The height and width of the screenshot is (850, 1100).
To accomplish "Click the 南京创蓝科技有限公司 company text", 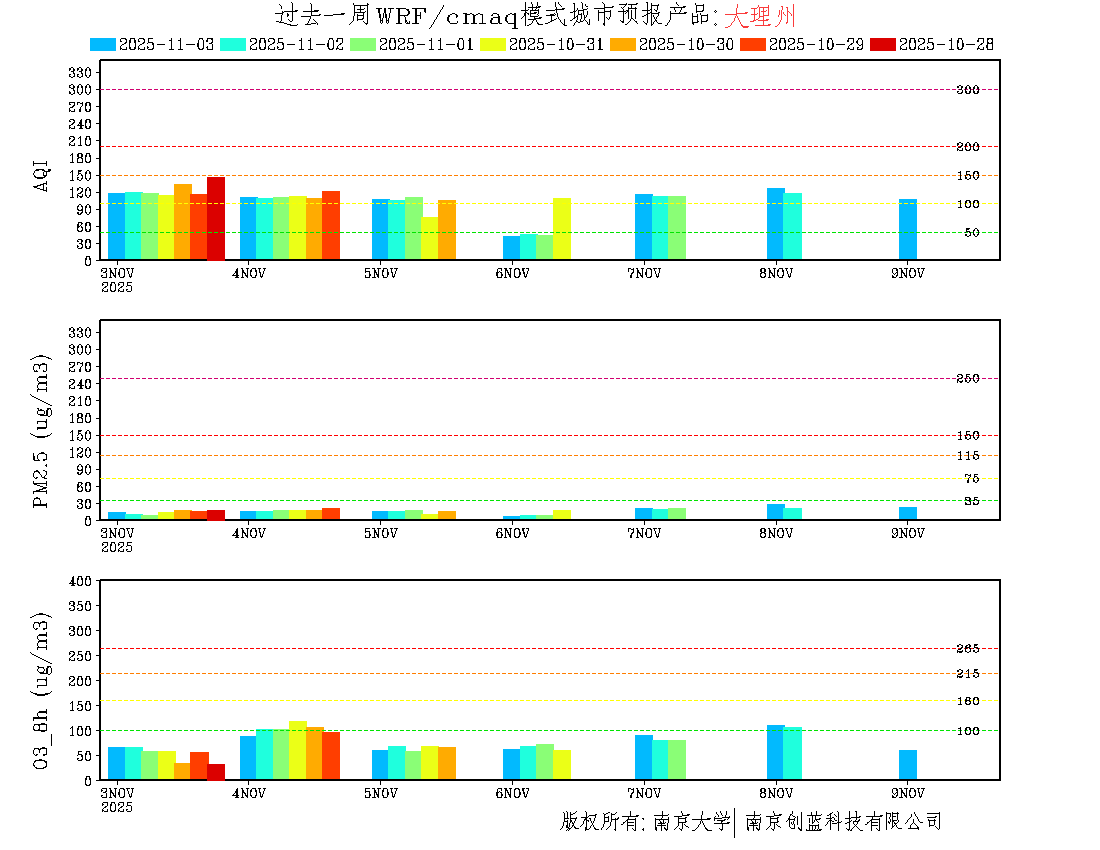I will click(x=843, y=822).
